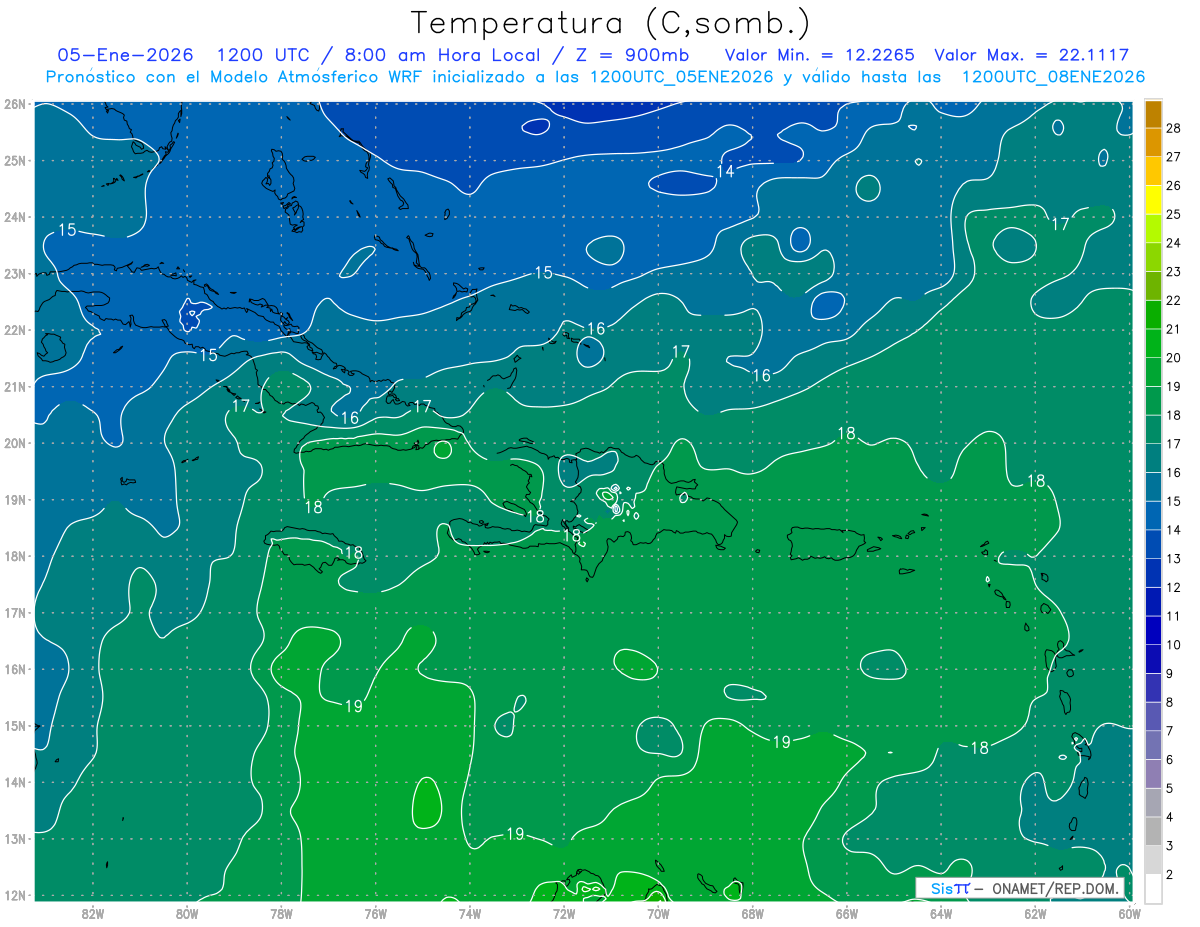Click the initialization stamp "1200UTC_05ENE2026"

point(682,77)
